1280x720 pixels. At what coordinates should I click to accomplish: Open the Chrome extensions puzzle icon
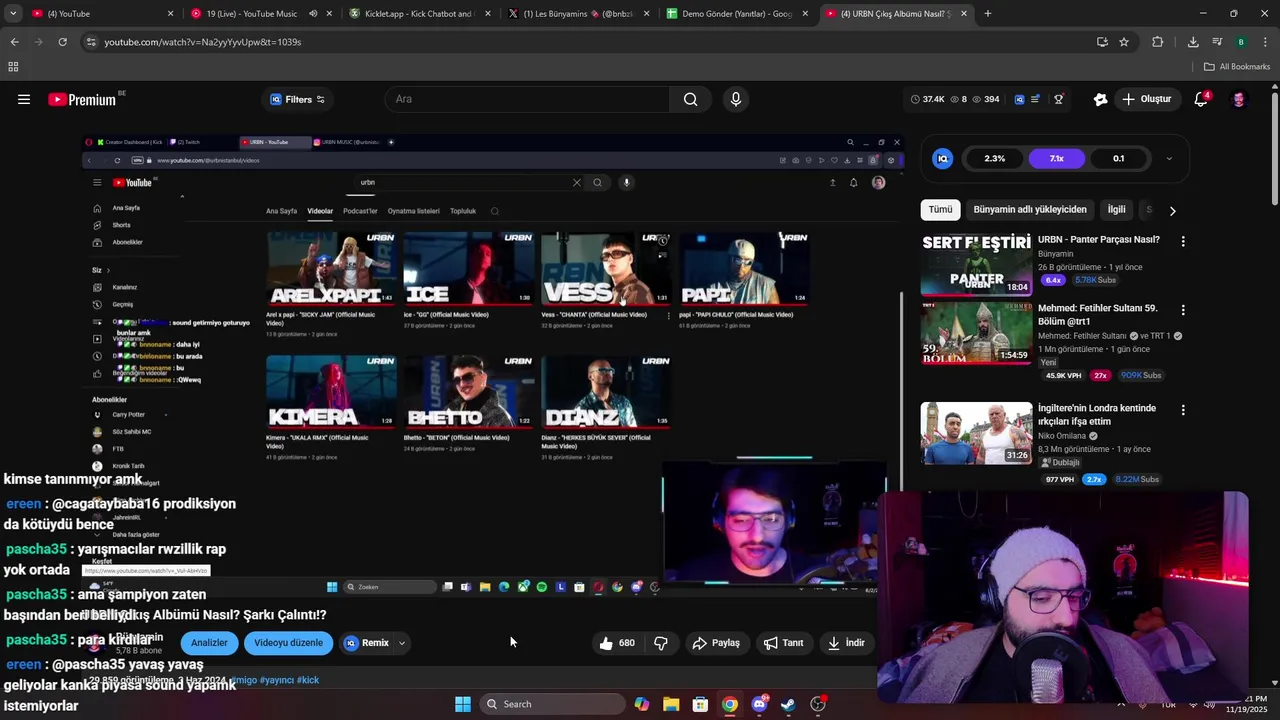1158,42
